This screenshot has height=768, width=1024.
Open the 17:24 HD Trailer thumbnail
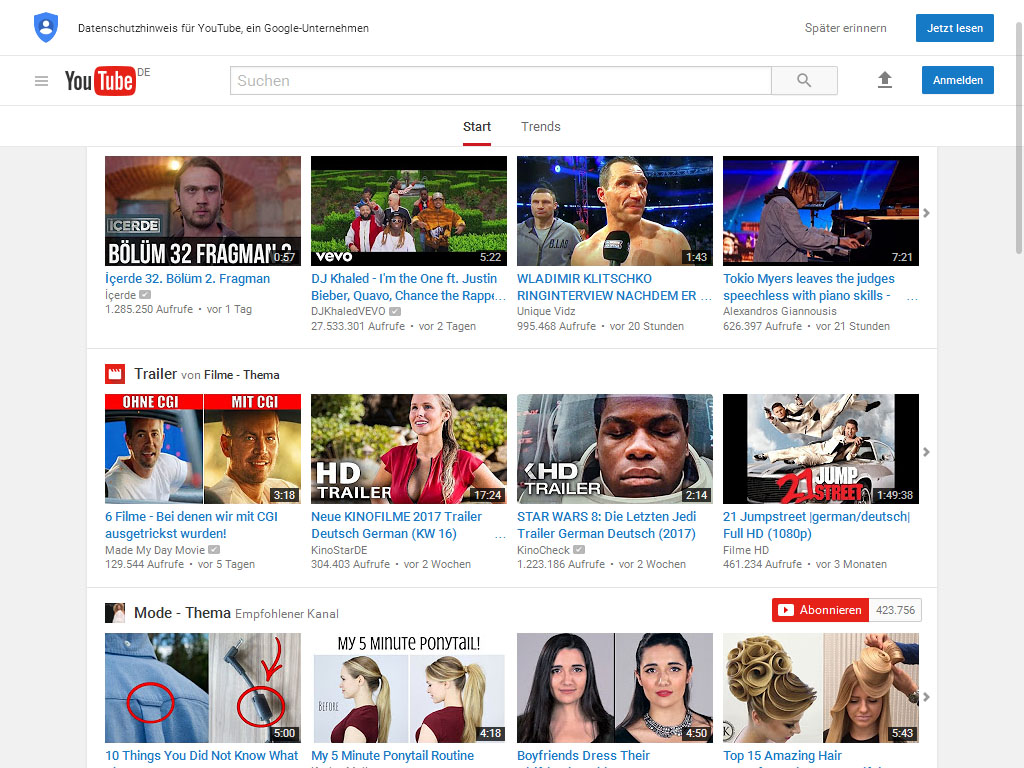coord(409,449)
